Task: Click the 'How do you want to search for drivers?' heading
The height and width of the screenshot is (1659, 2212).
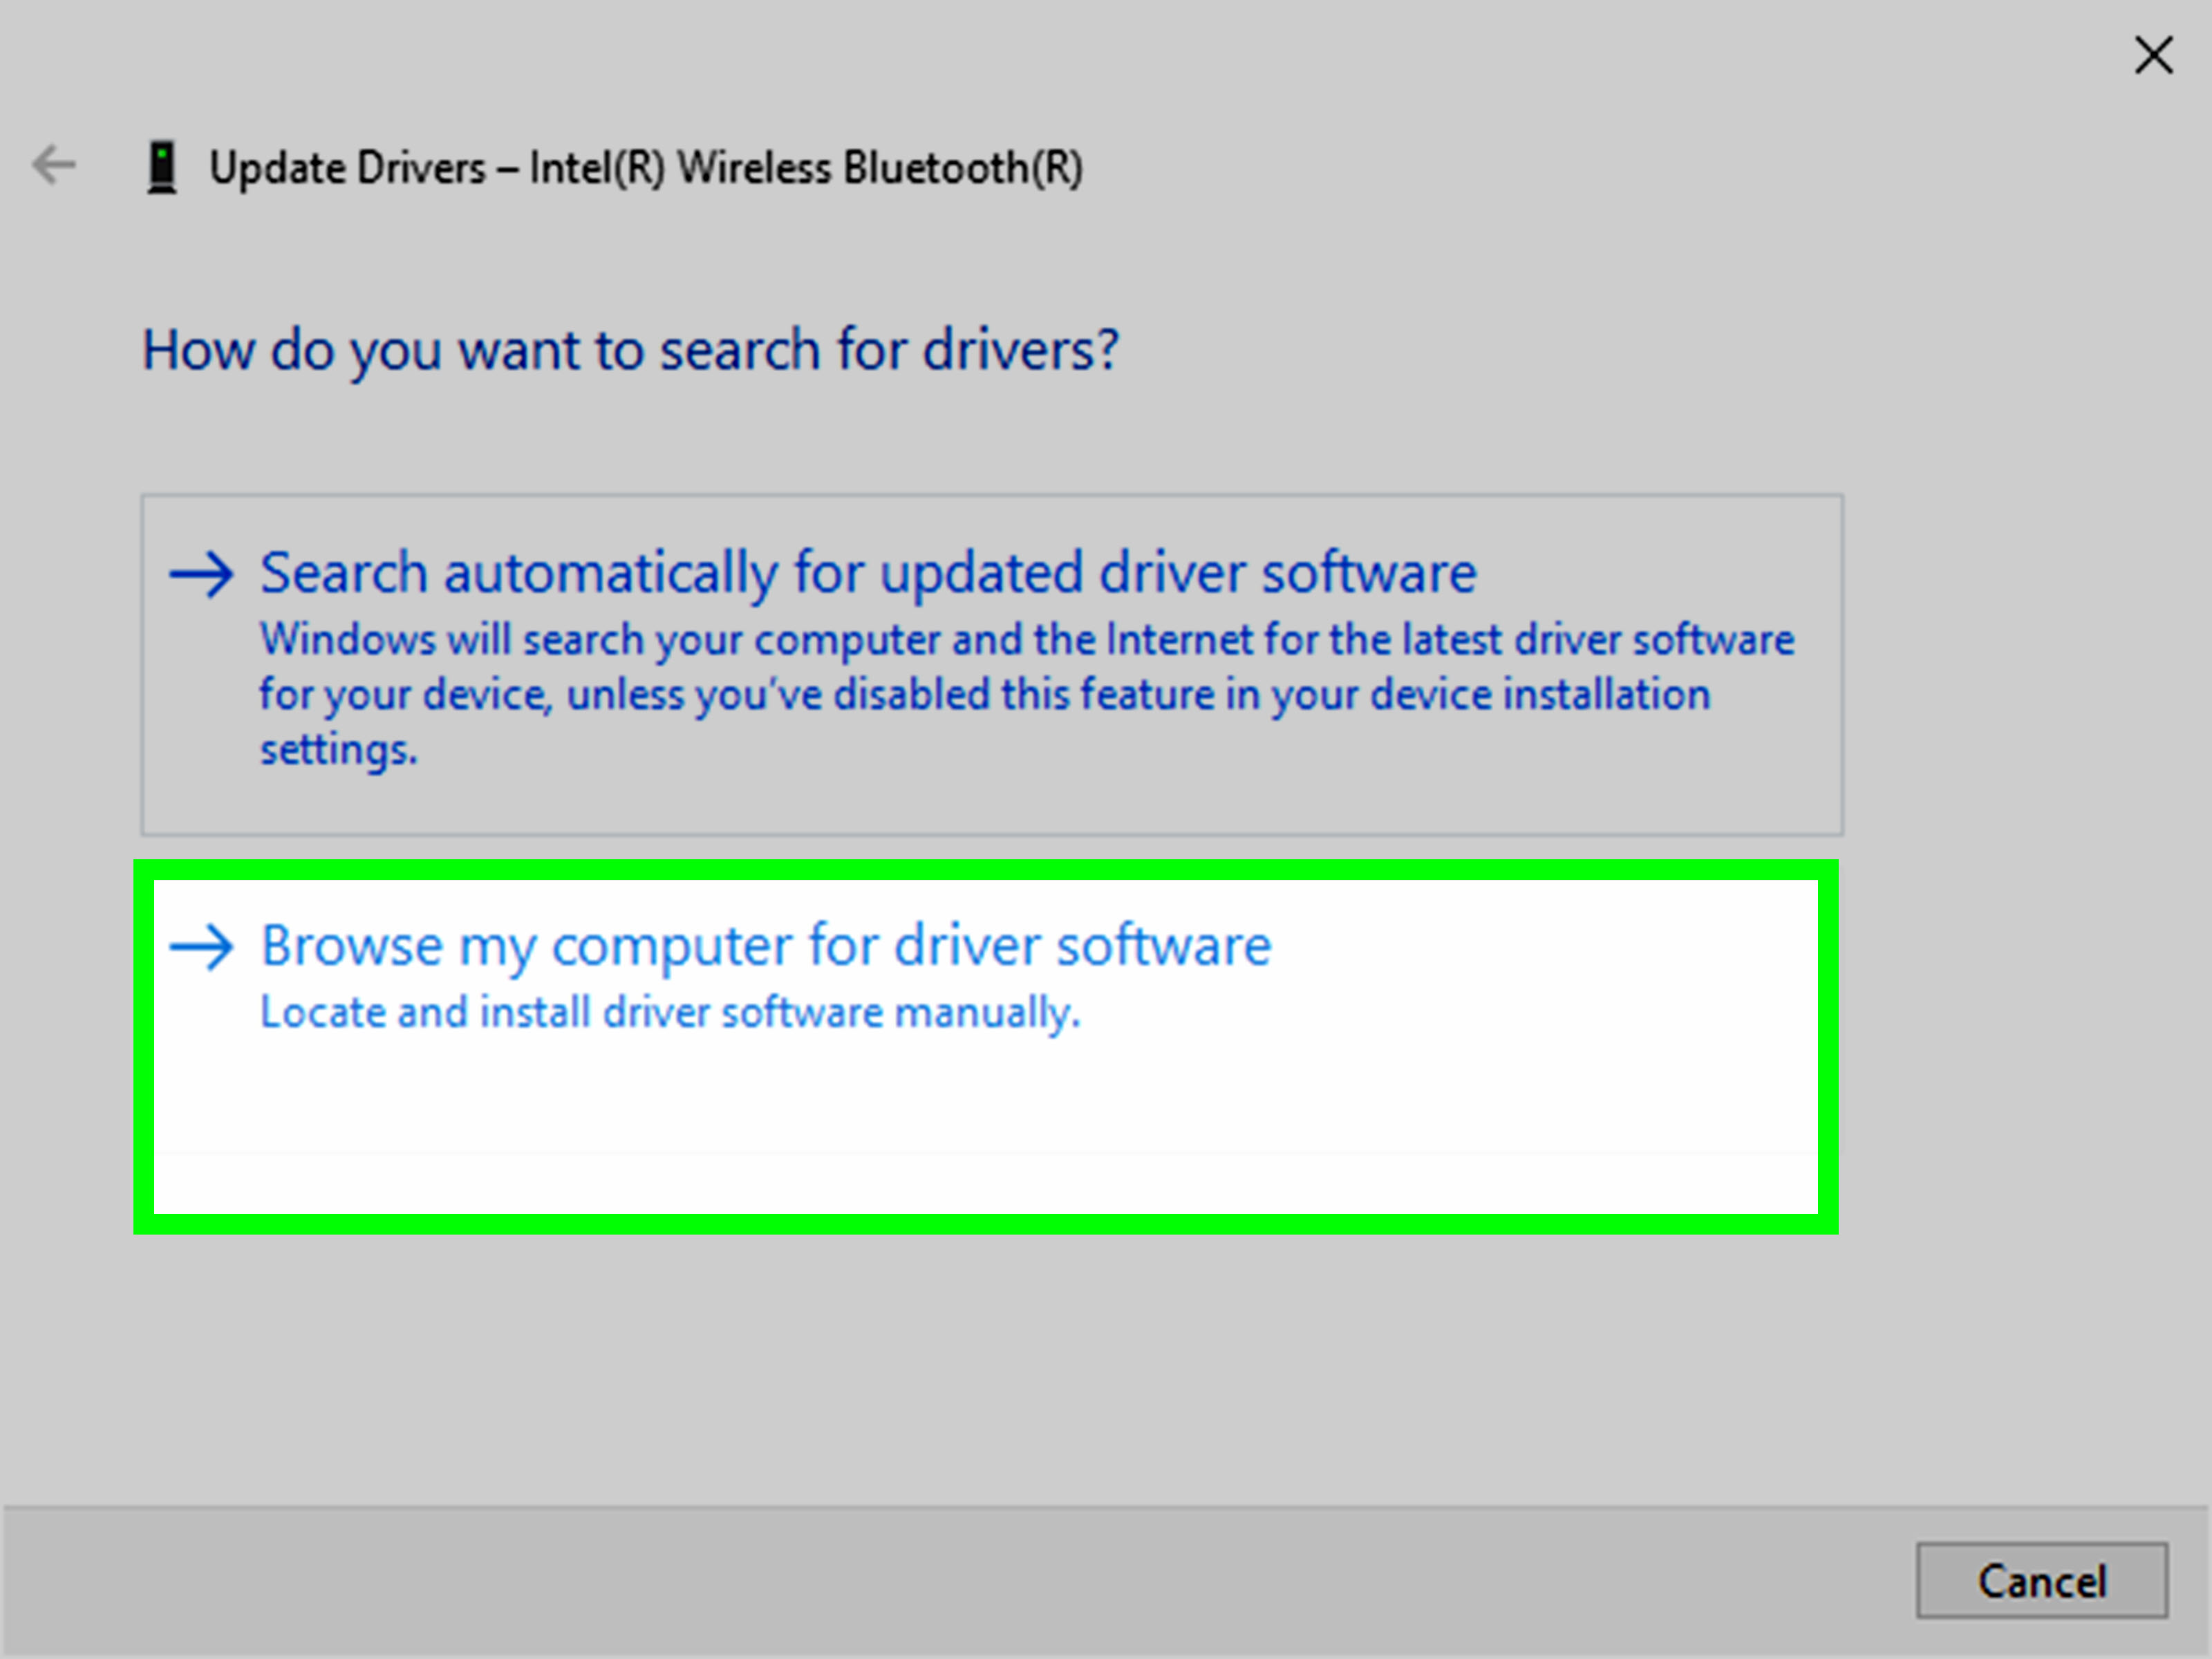Action: click(x=630, y=352)
